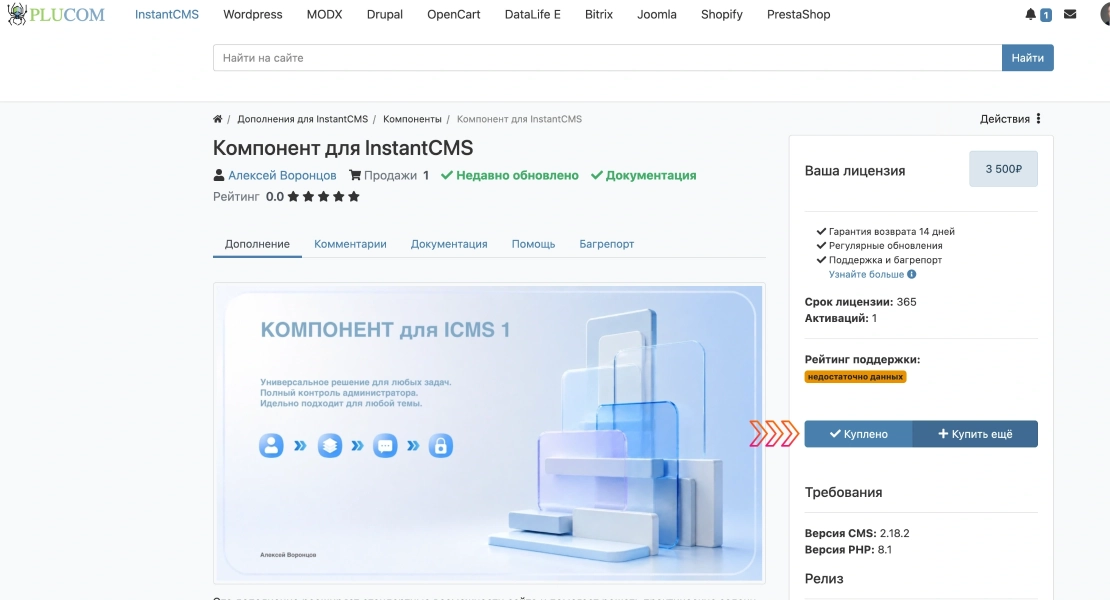Click the Купить ещё button
The height and width of the screenshot is (600, 1110).
975,434
